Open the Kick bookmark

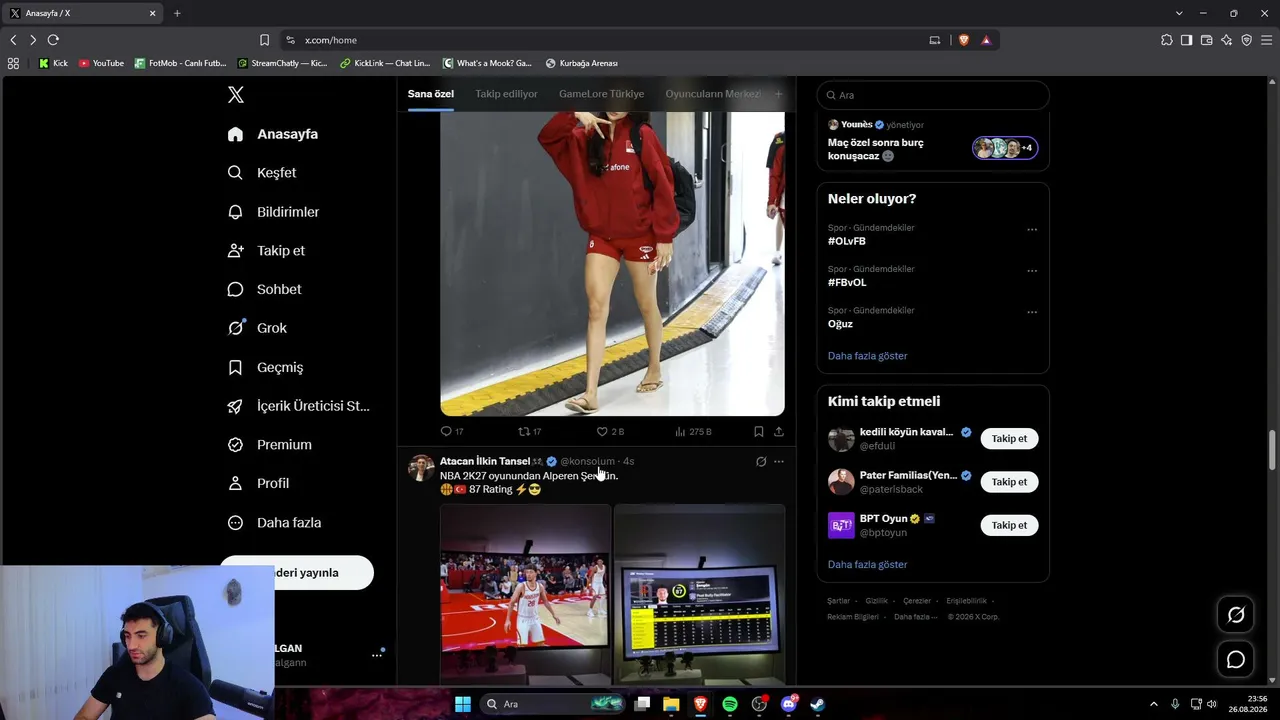point(53,63)
